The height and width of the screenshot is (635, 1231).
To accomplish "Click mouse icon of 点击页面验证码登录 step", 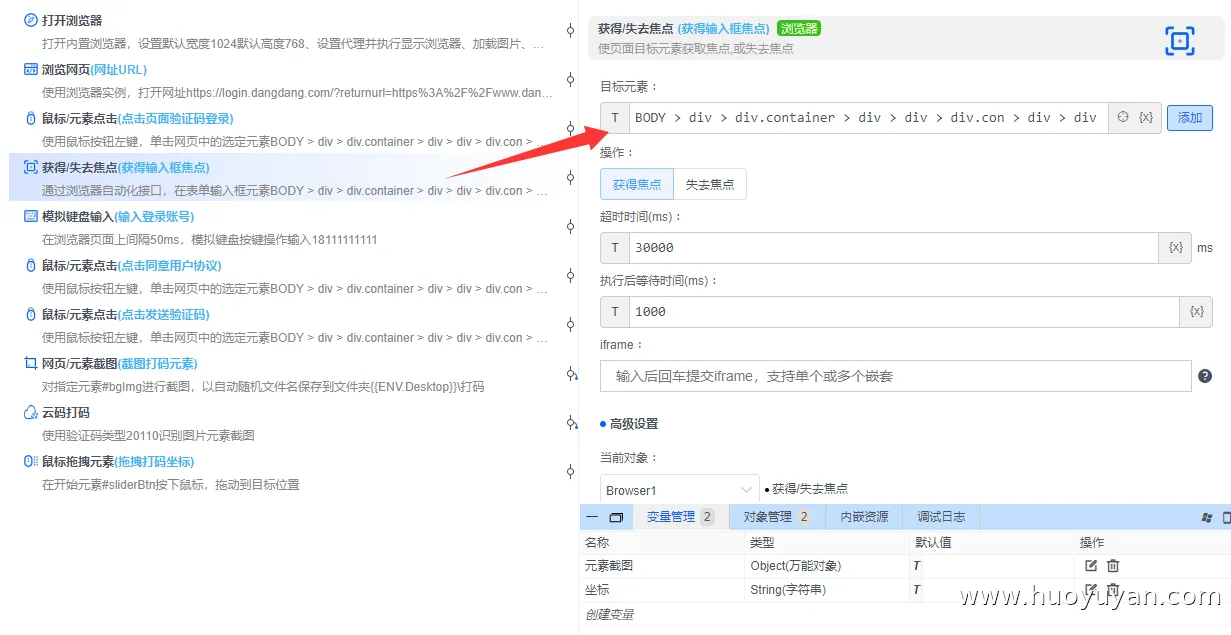I will [x=31, y=118].
